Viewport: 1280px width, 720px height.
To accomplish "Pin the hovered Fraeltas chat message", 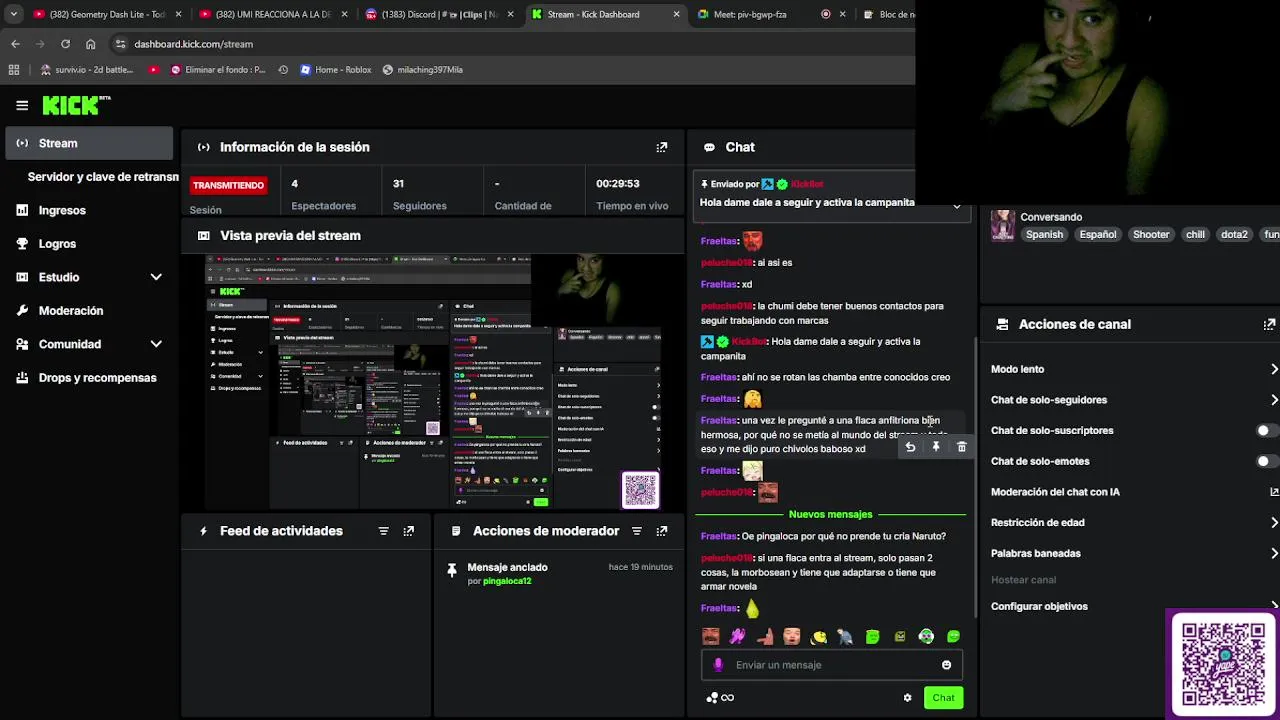I will [x=936, y=447].
